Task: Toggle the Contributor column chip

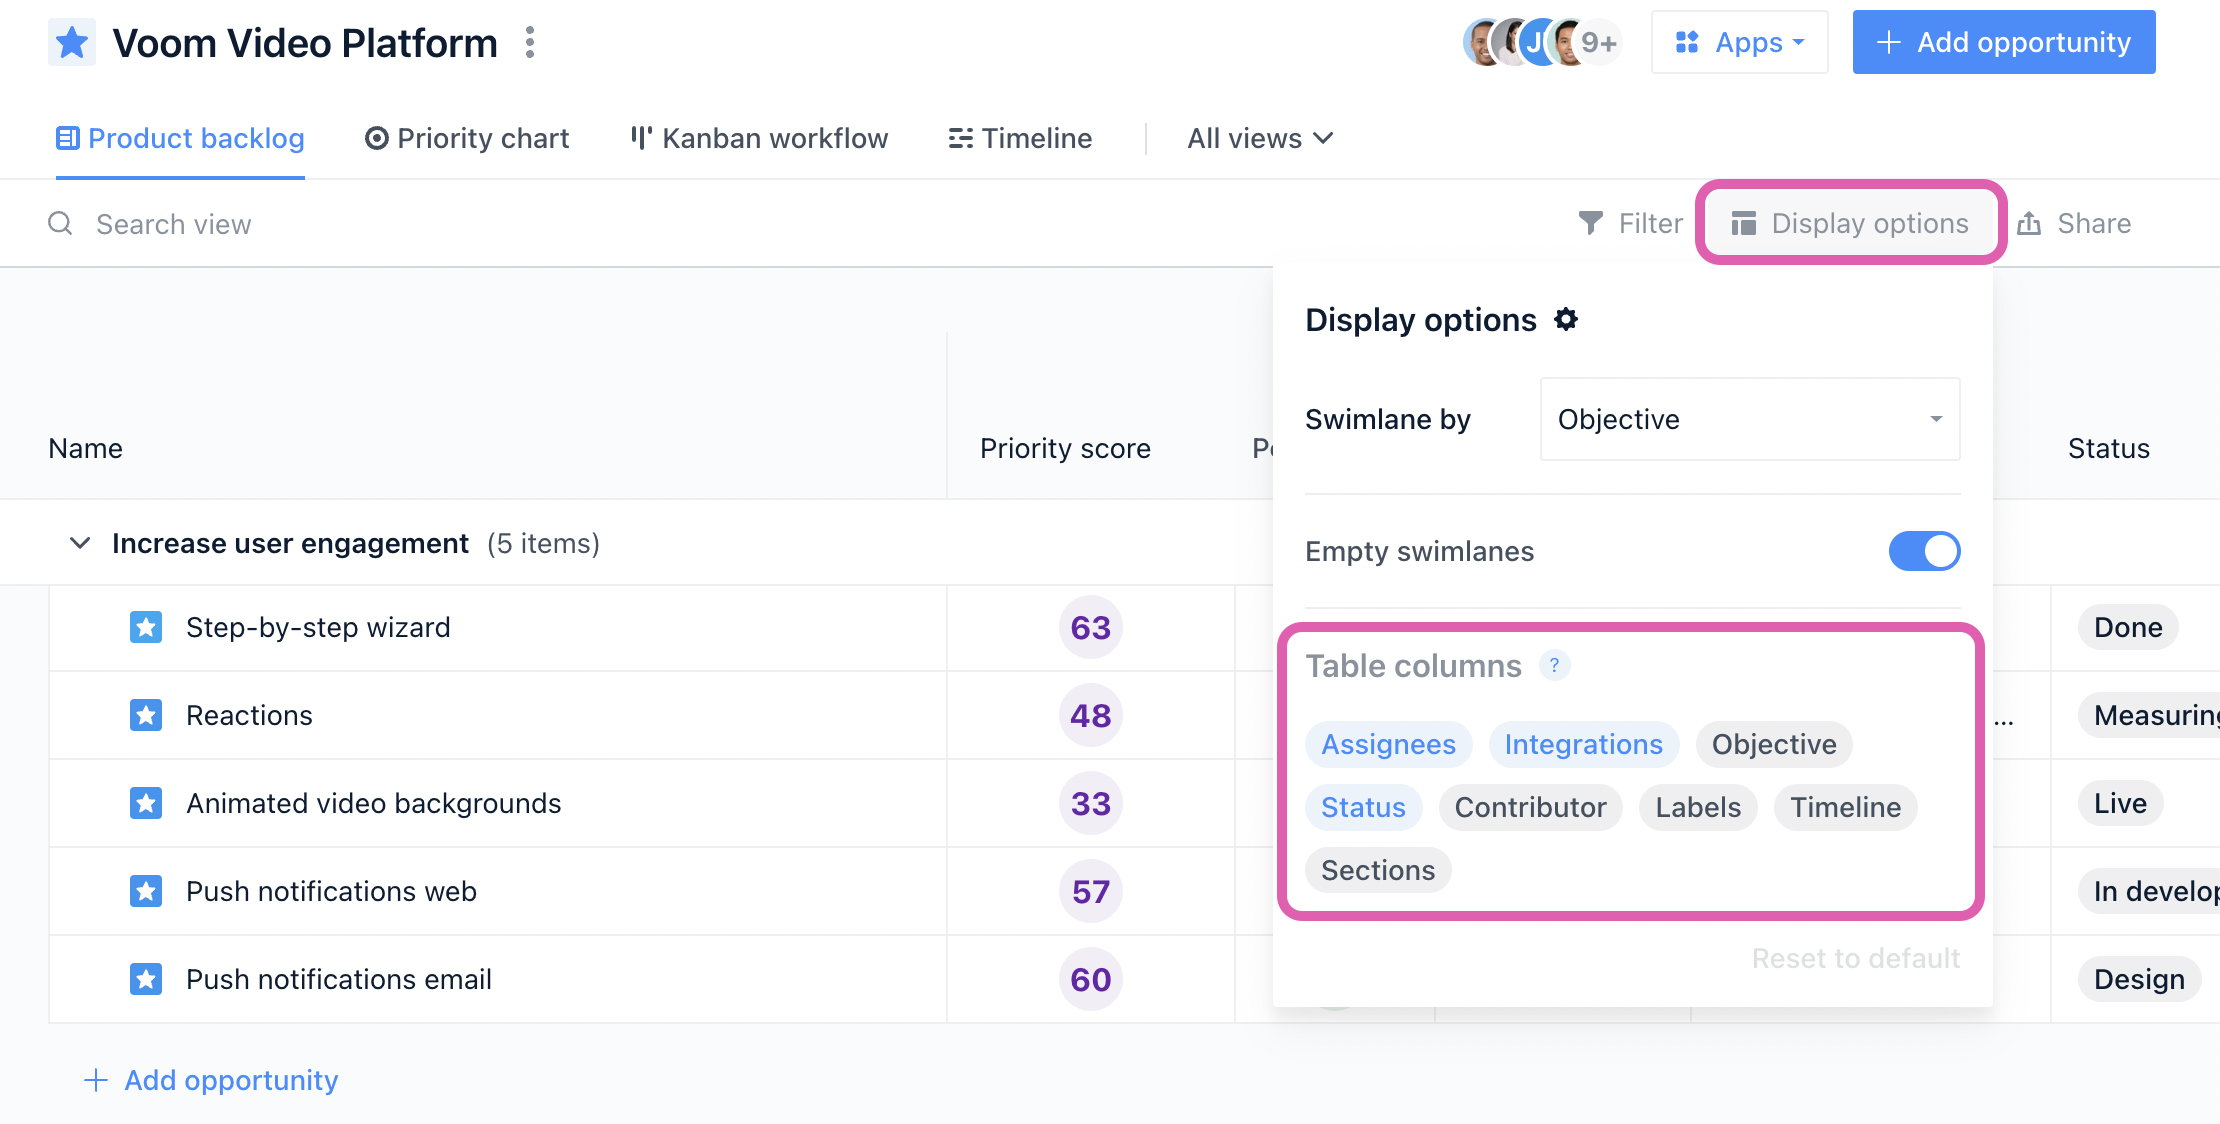Action: coord(1530,807)
